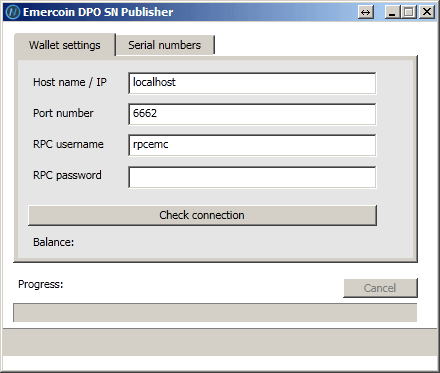Click the empty progress bar
Viewport: 440px width, 373px height.
point(215,313)
